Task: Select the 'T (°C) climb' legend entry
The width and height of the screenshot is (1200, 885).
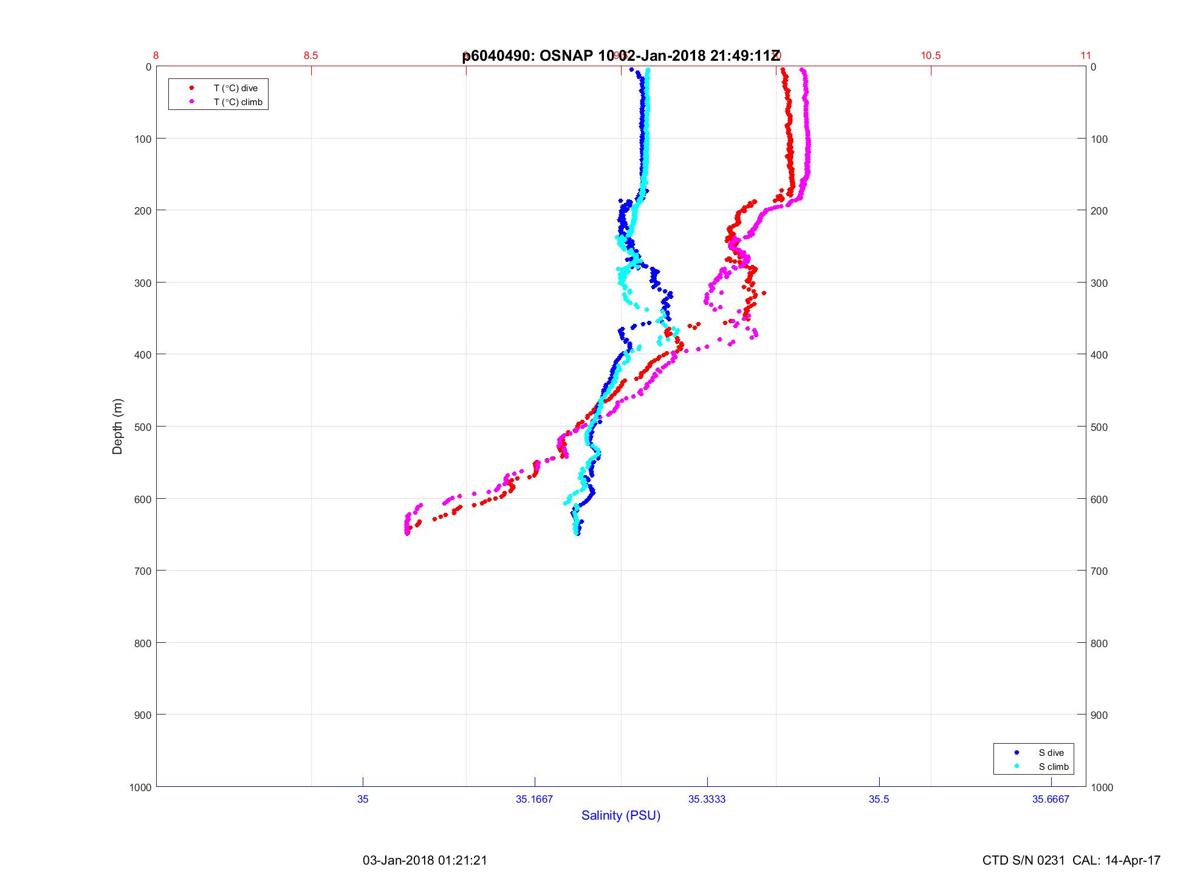Action: [239, 102]
